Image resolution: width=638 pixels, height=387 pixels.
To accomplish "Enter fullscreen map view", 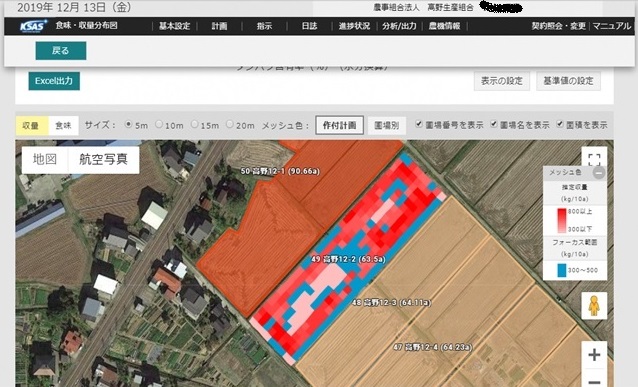I will (594, 159).
